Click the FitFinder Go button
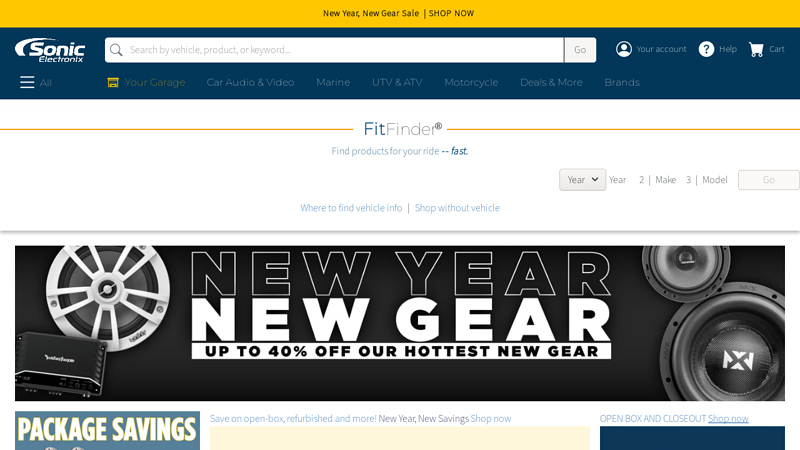Image resolution: width=800 pixels, height=450 pixels. (768, 180)
